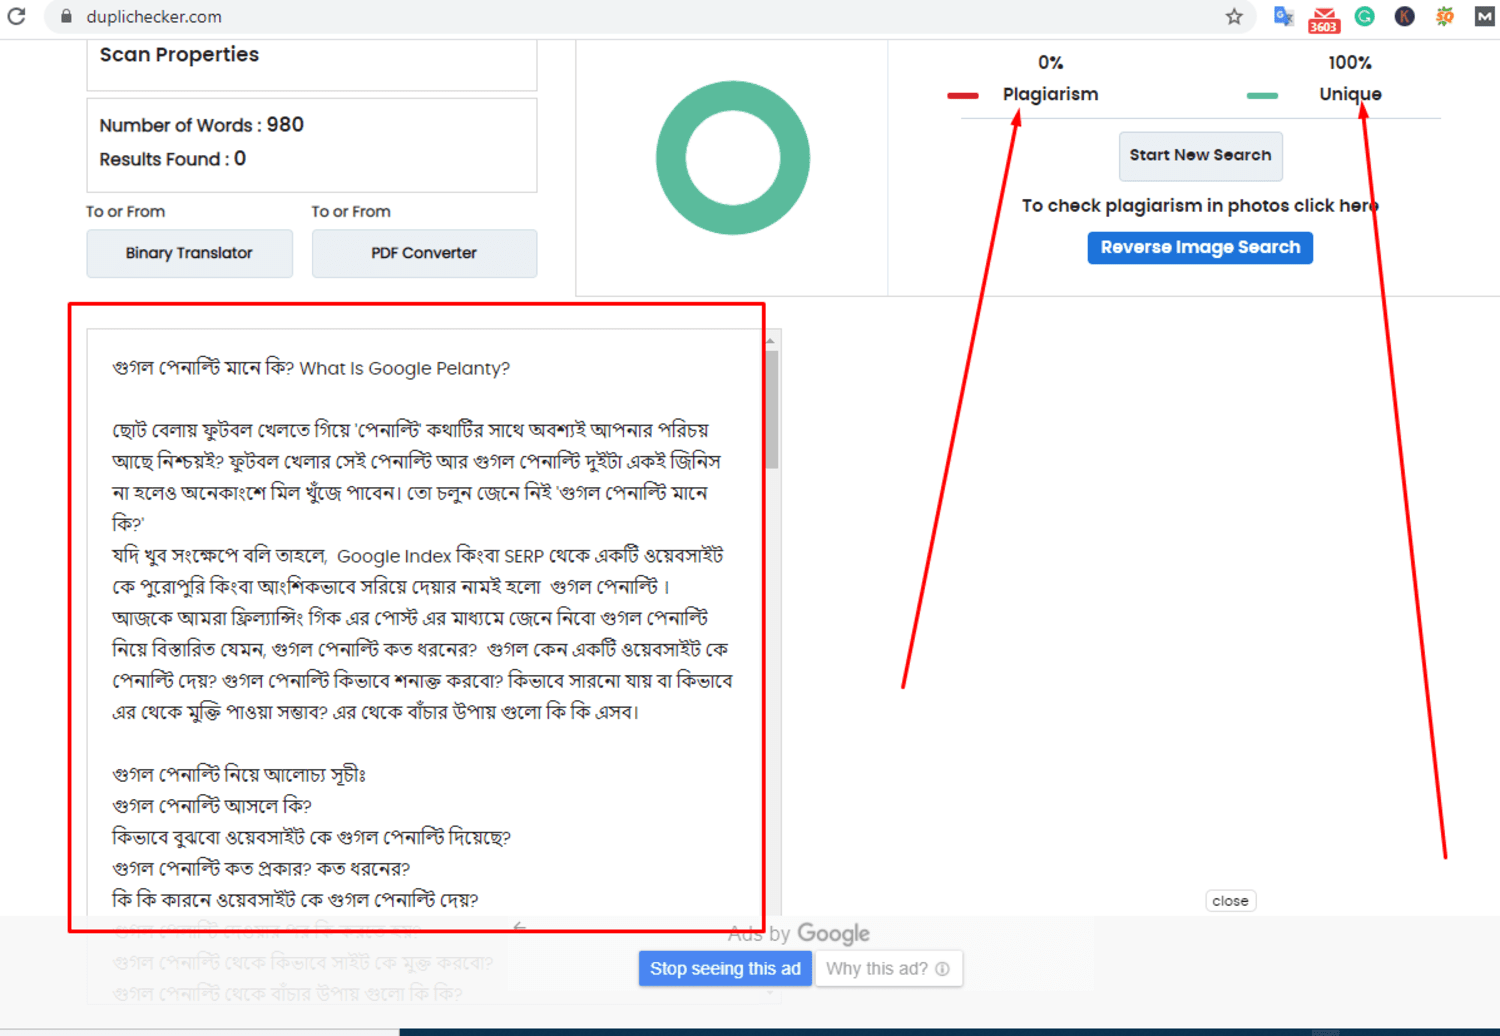This screenshot has height=1036, width=1500.
Task: Click Stop seeing this ad
Action: [725, 968]
